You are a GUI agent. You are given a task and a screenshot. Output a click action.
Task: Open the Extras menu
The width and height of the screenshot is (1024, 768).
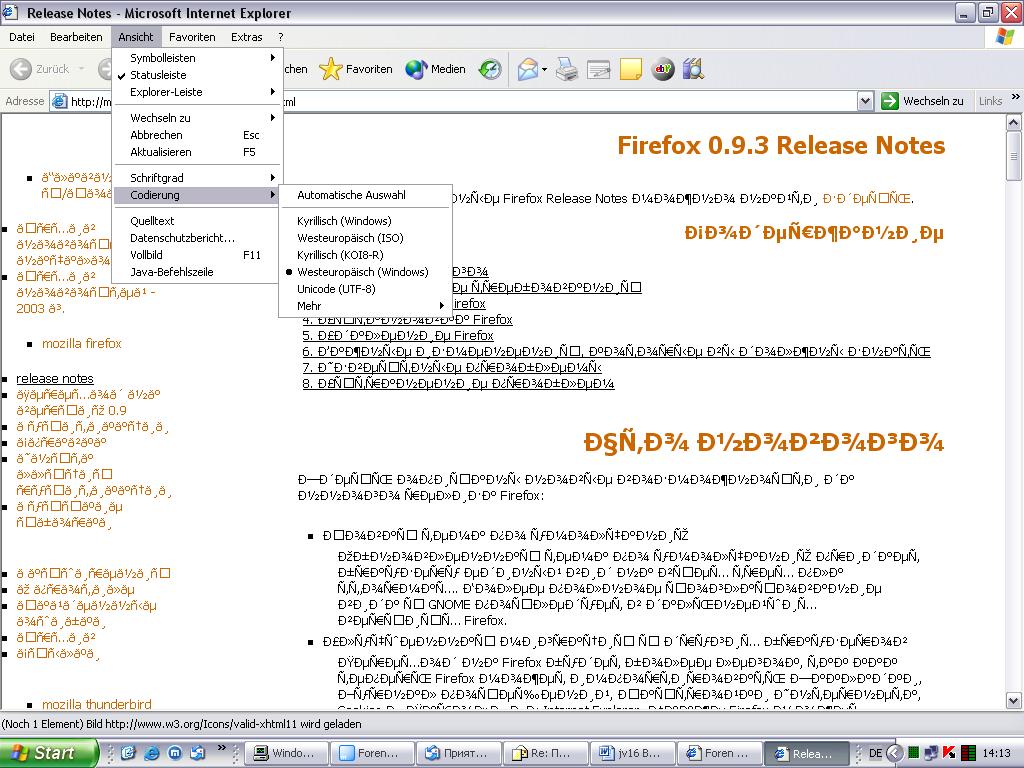[246, 37]
